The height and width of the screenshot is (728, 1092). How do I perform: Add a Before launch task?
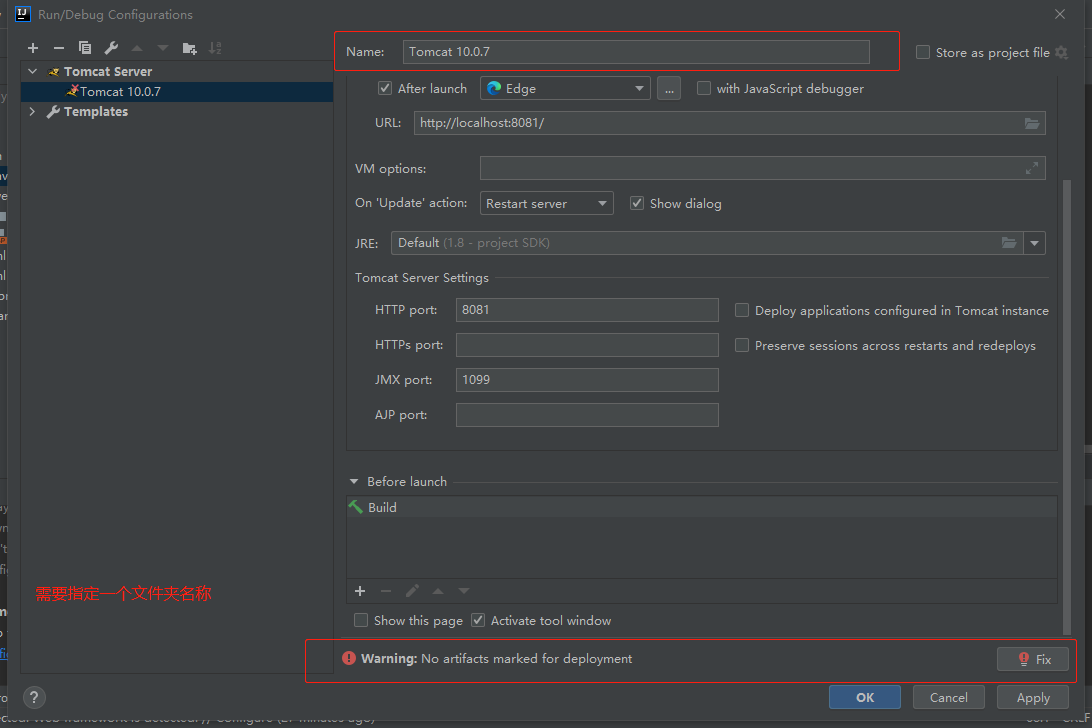[359, 591]
